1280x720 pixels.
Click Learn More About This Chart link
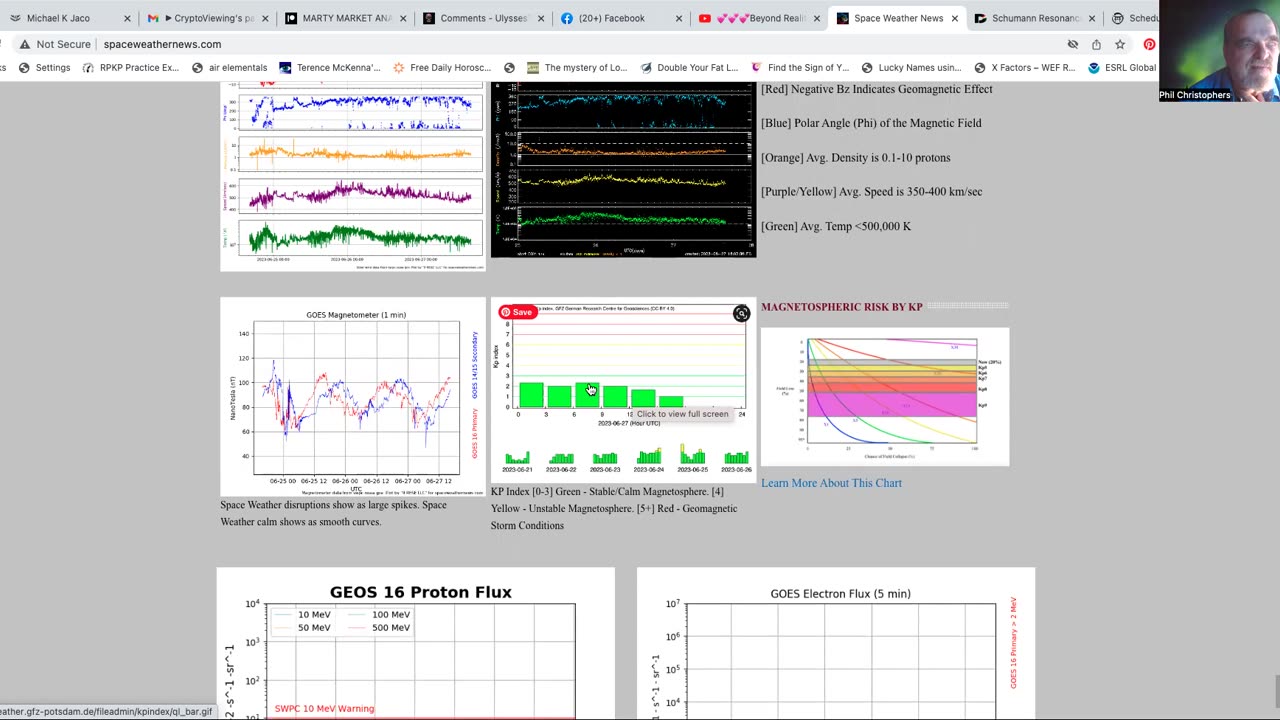(831, 483)
